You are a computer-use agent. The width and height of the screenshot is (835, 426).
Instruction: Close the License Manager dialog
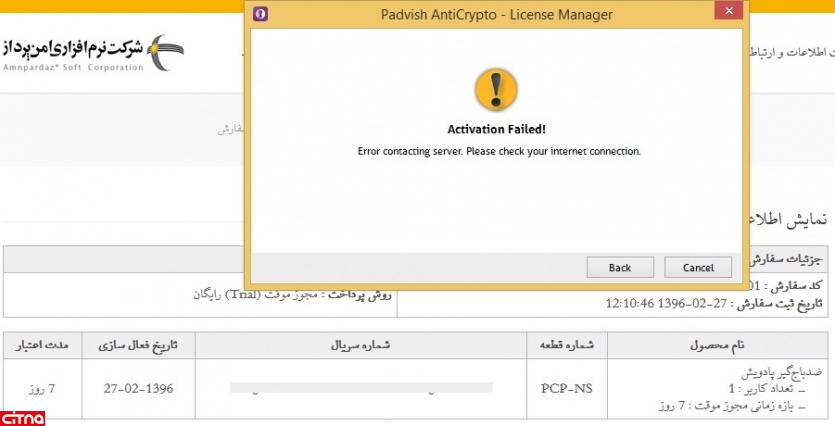point(729,11)
